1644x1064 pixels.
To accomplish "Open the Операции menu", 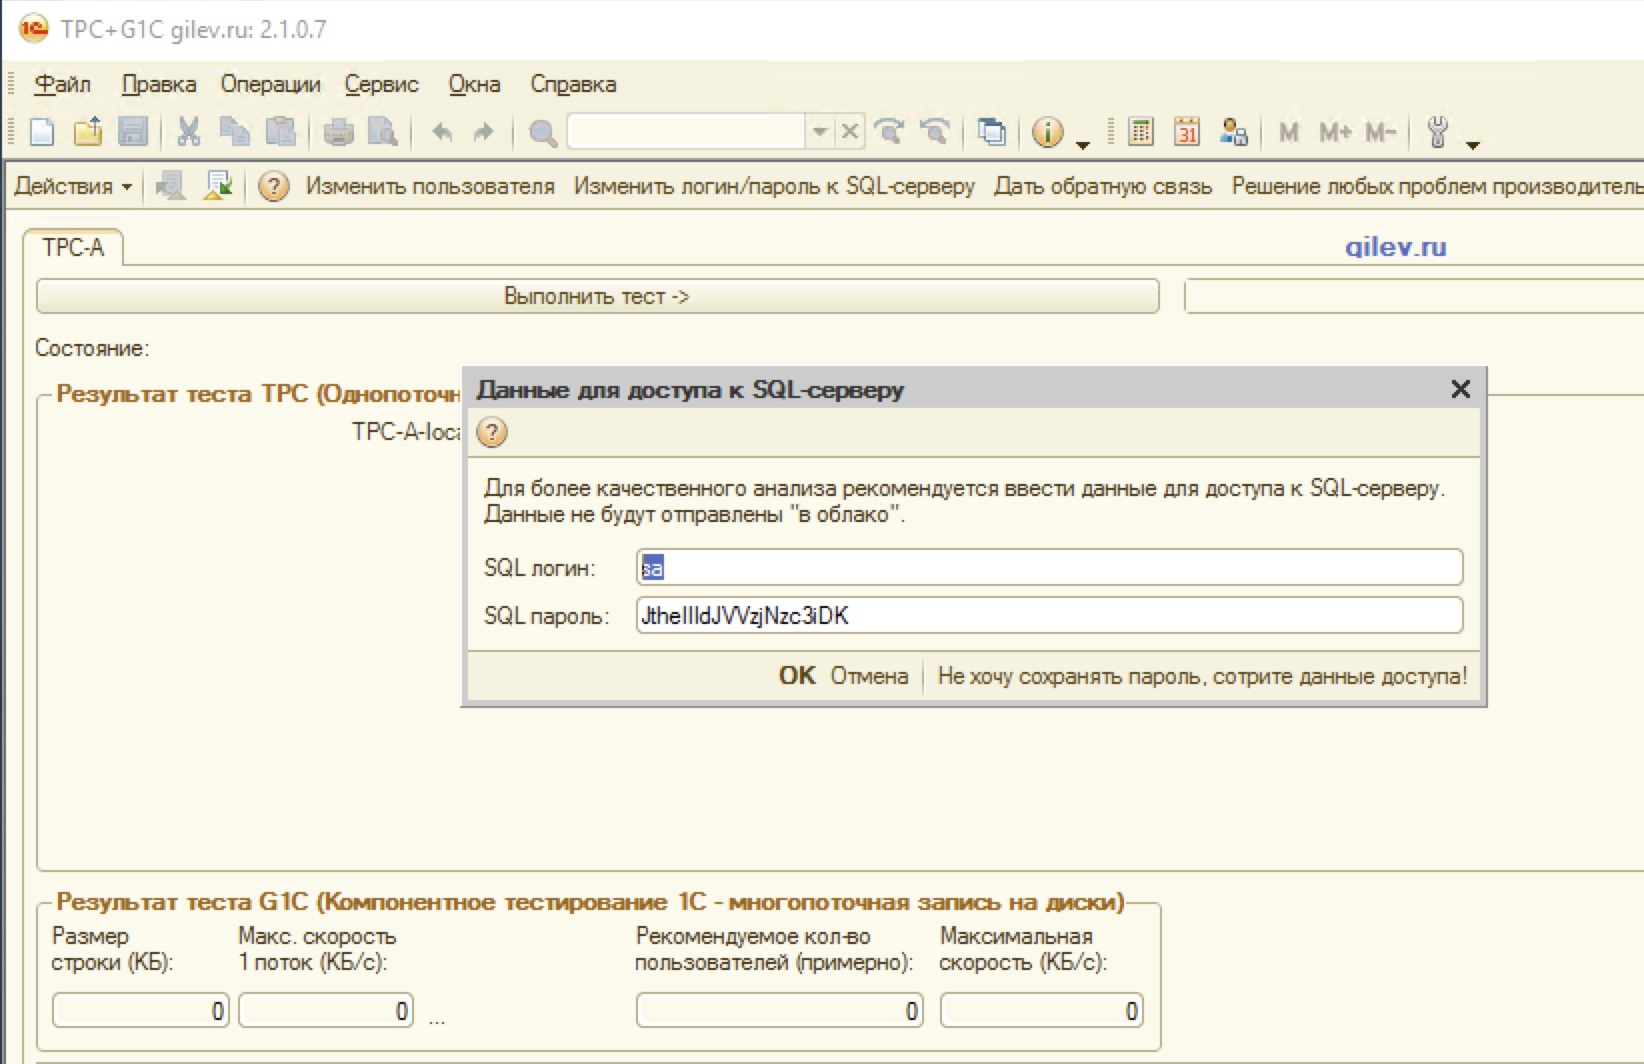I will coord(271,85).
